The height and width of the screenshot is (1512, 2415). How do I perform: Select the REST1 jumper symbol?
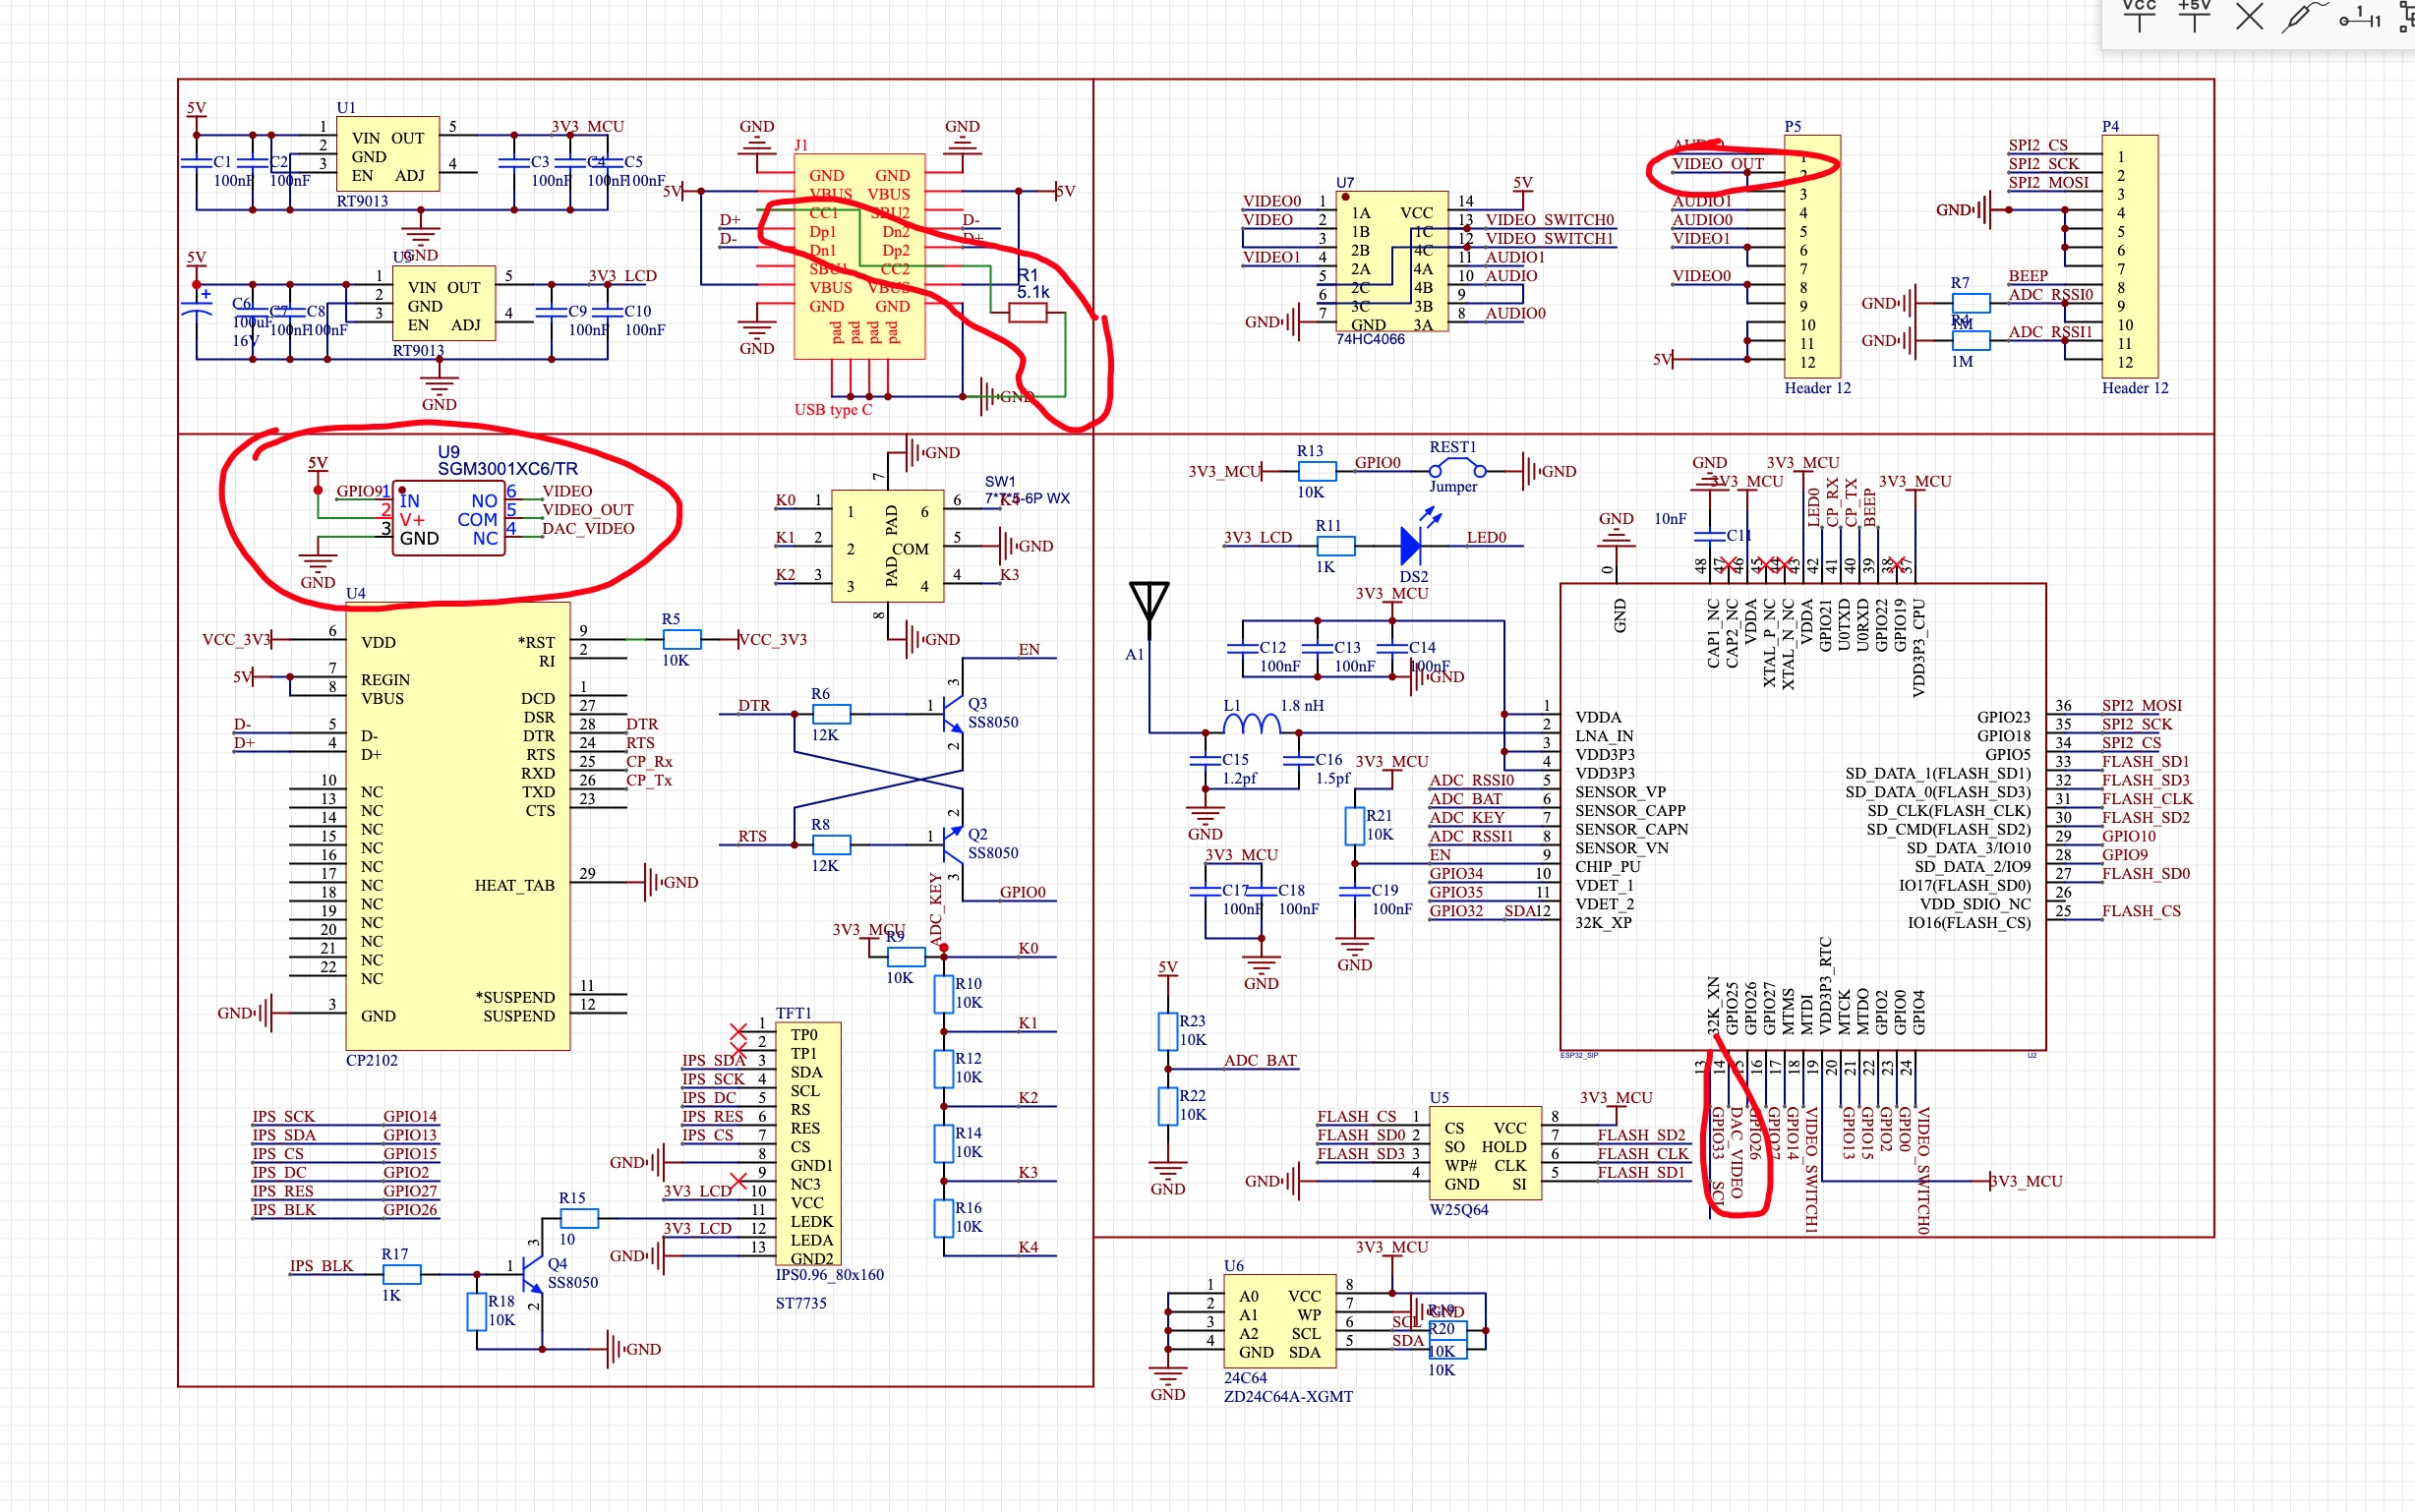pyautogui.click(x=1457, y=468)
